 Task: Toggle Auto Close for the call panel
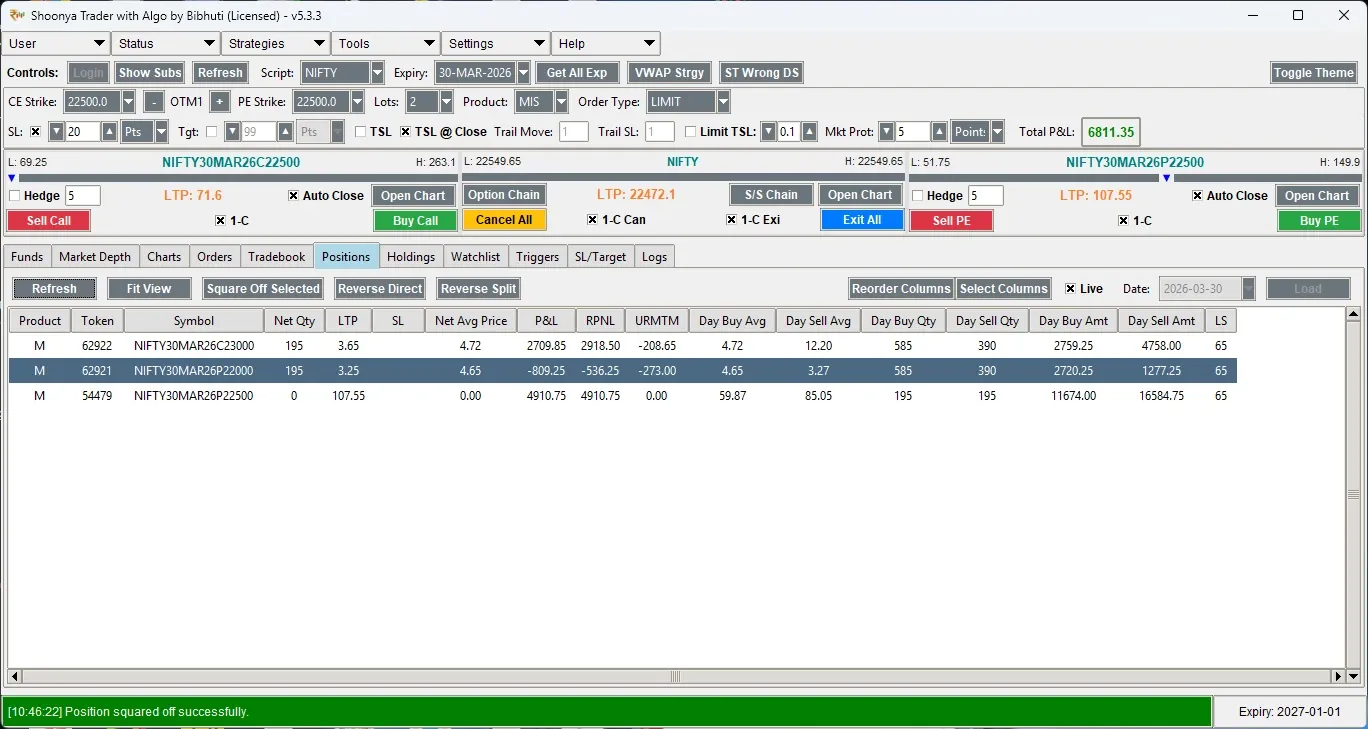coord(294,196)
